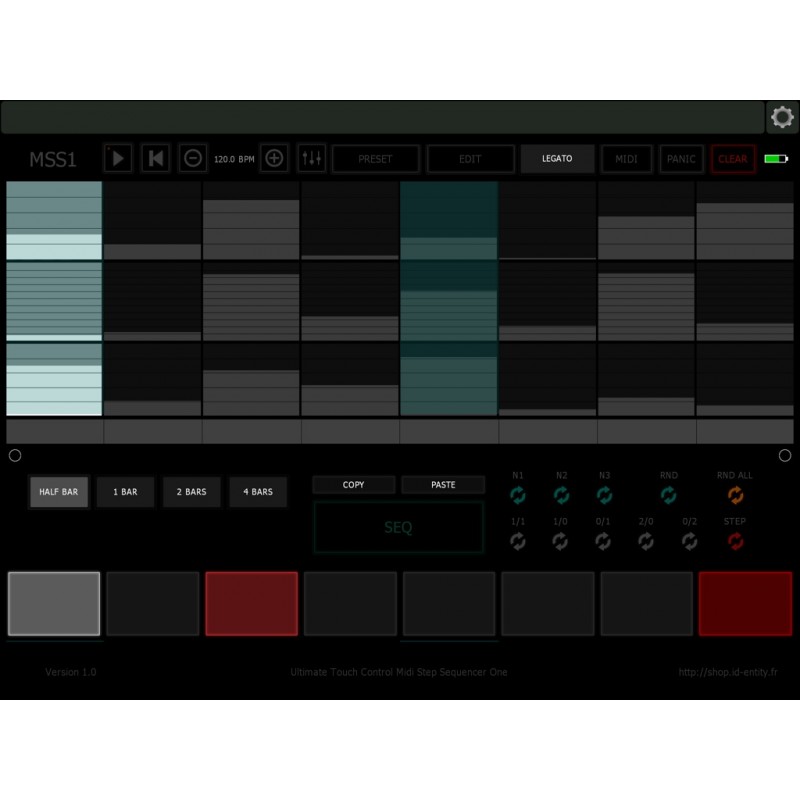The image size is (800, 800).
Task: Open the settings gear
Action: point(782,116)
